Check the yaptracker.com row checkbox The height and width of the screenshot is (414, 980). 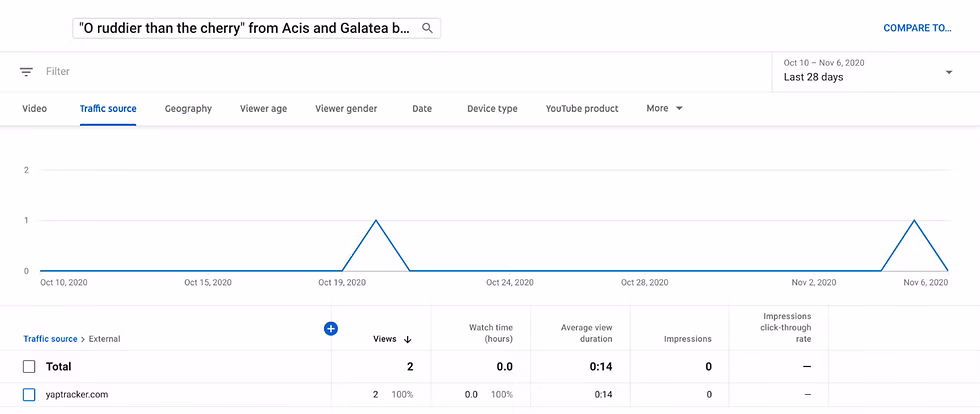[x=29, y=395]
